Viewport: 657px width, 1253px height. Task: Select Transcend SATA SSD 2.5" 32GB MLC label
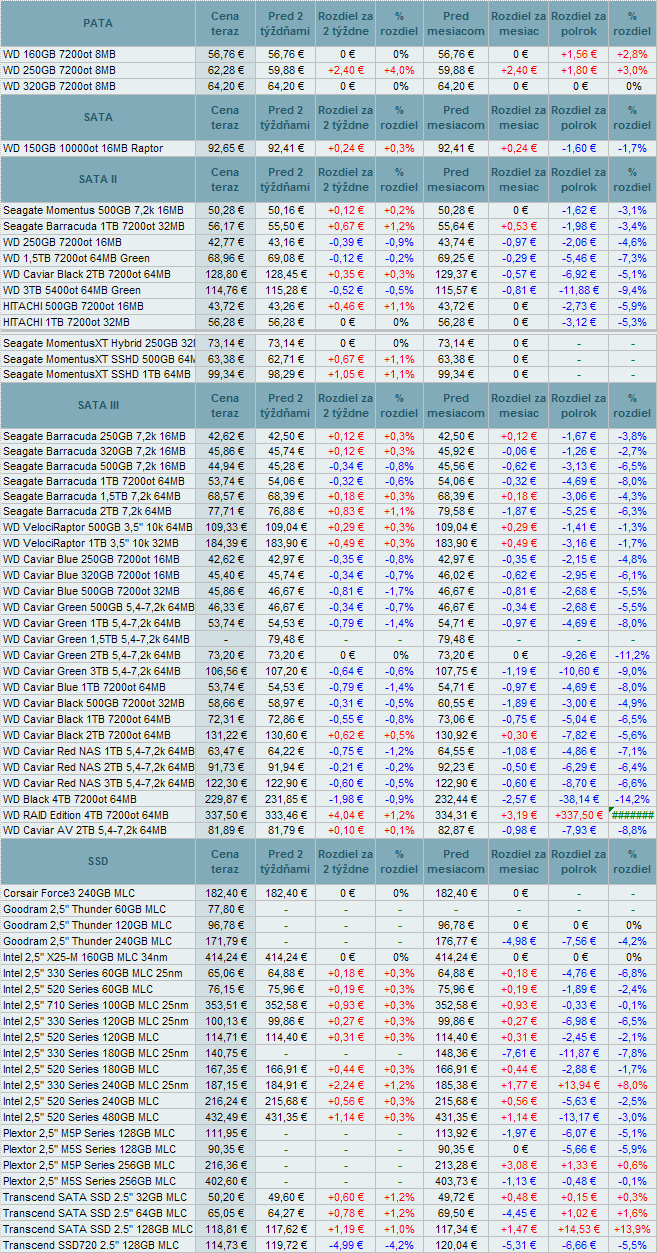tap(94, 1197)
